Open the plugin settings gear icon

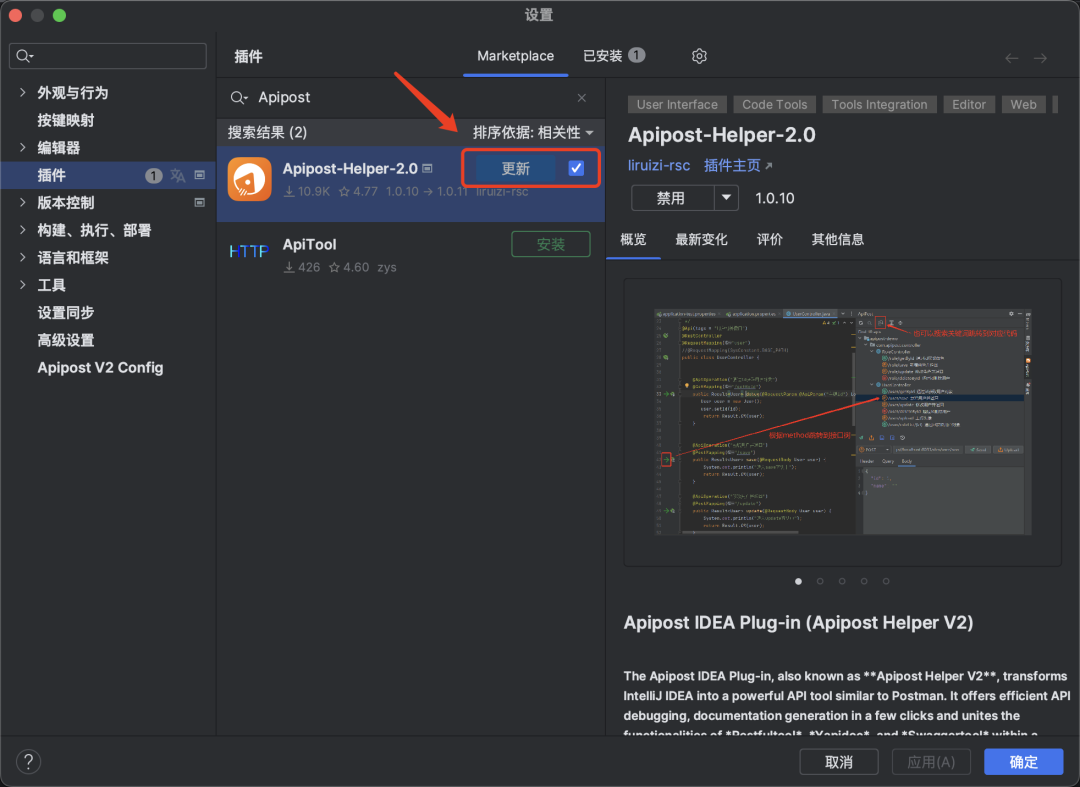tap(699, 56)
